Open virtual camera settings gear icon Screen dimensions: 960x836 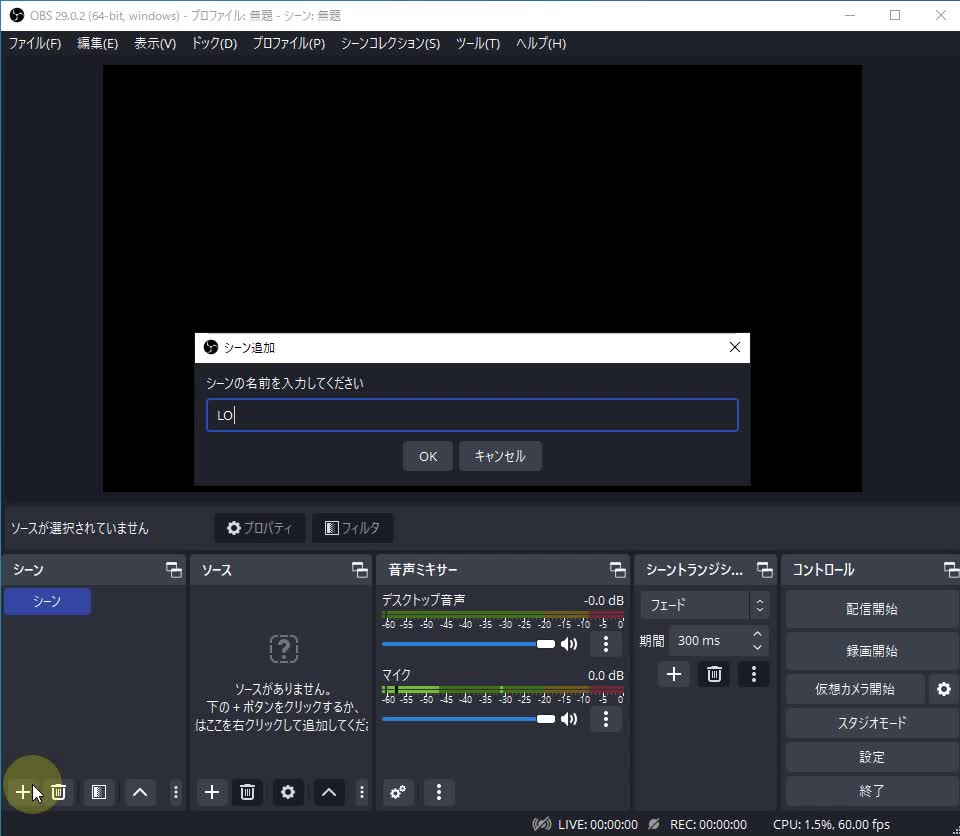point(943,689)
